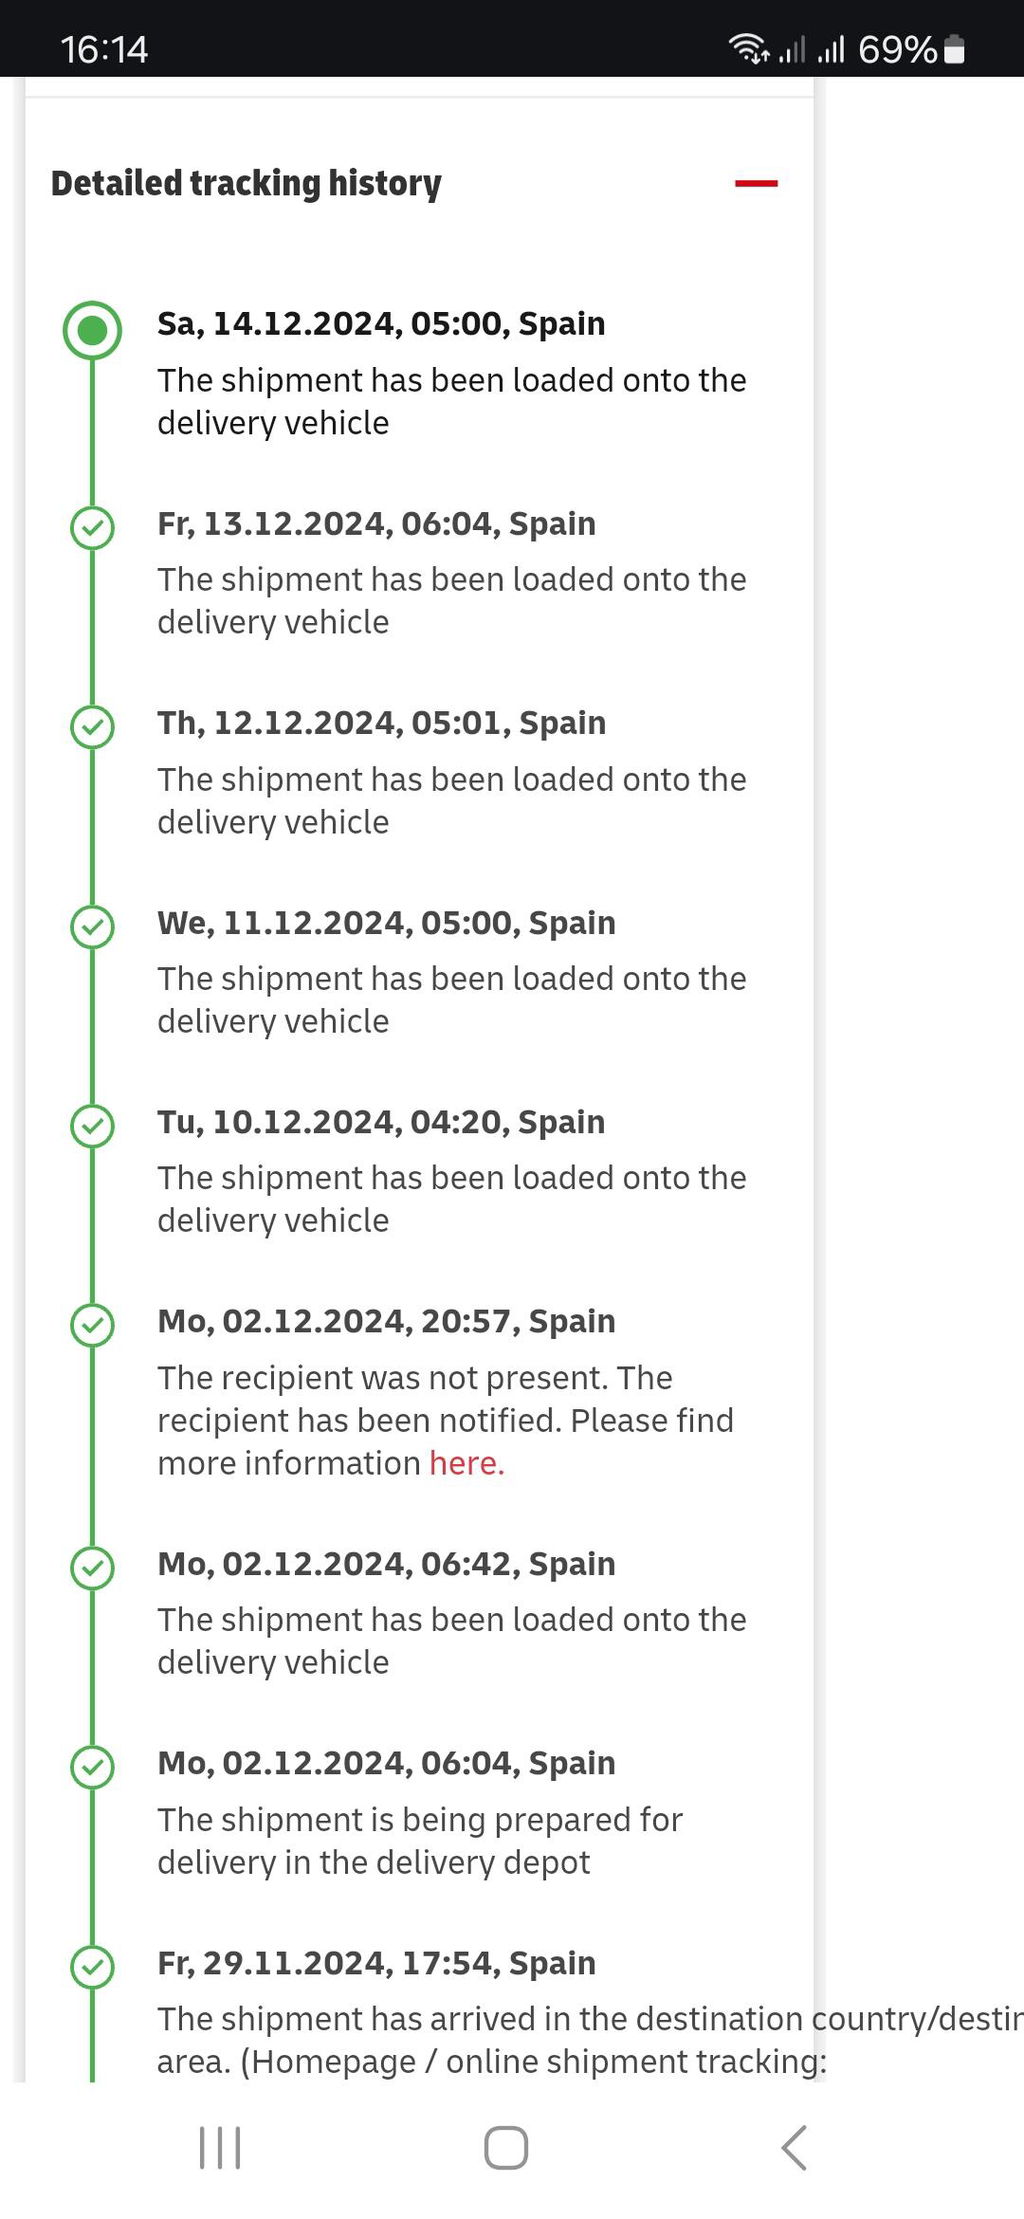Go back with the navigation arrow
1024x2219 pixels.
(x=793, y=2147)
